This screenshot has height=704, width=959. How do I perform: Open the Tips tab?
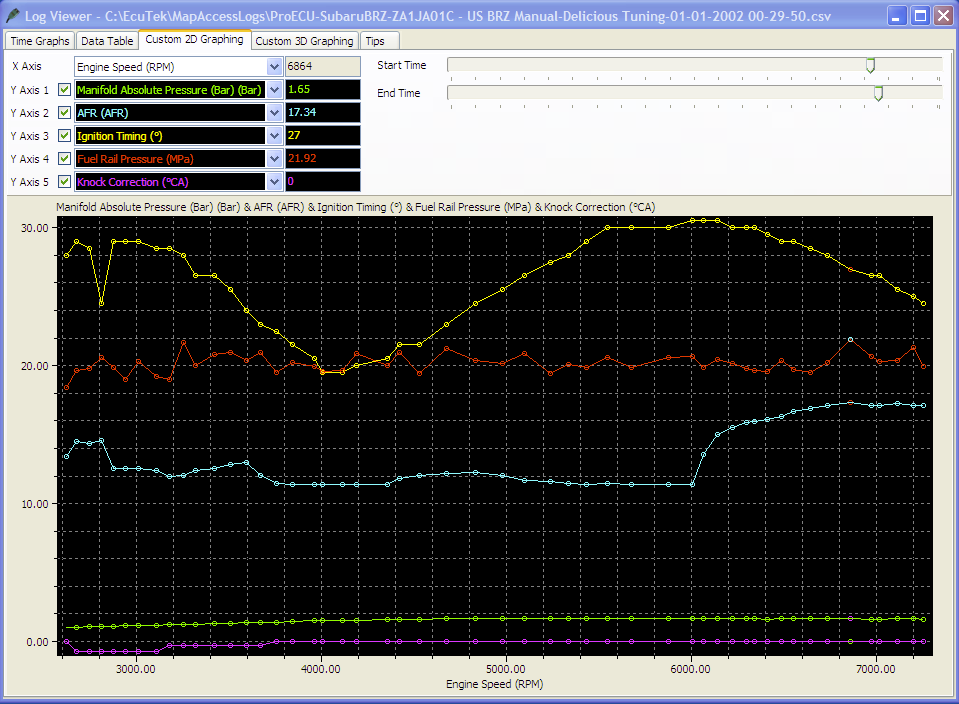375,41
